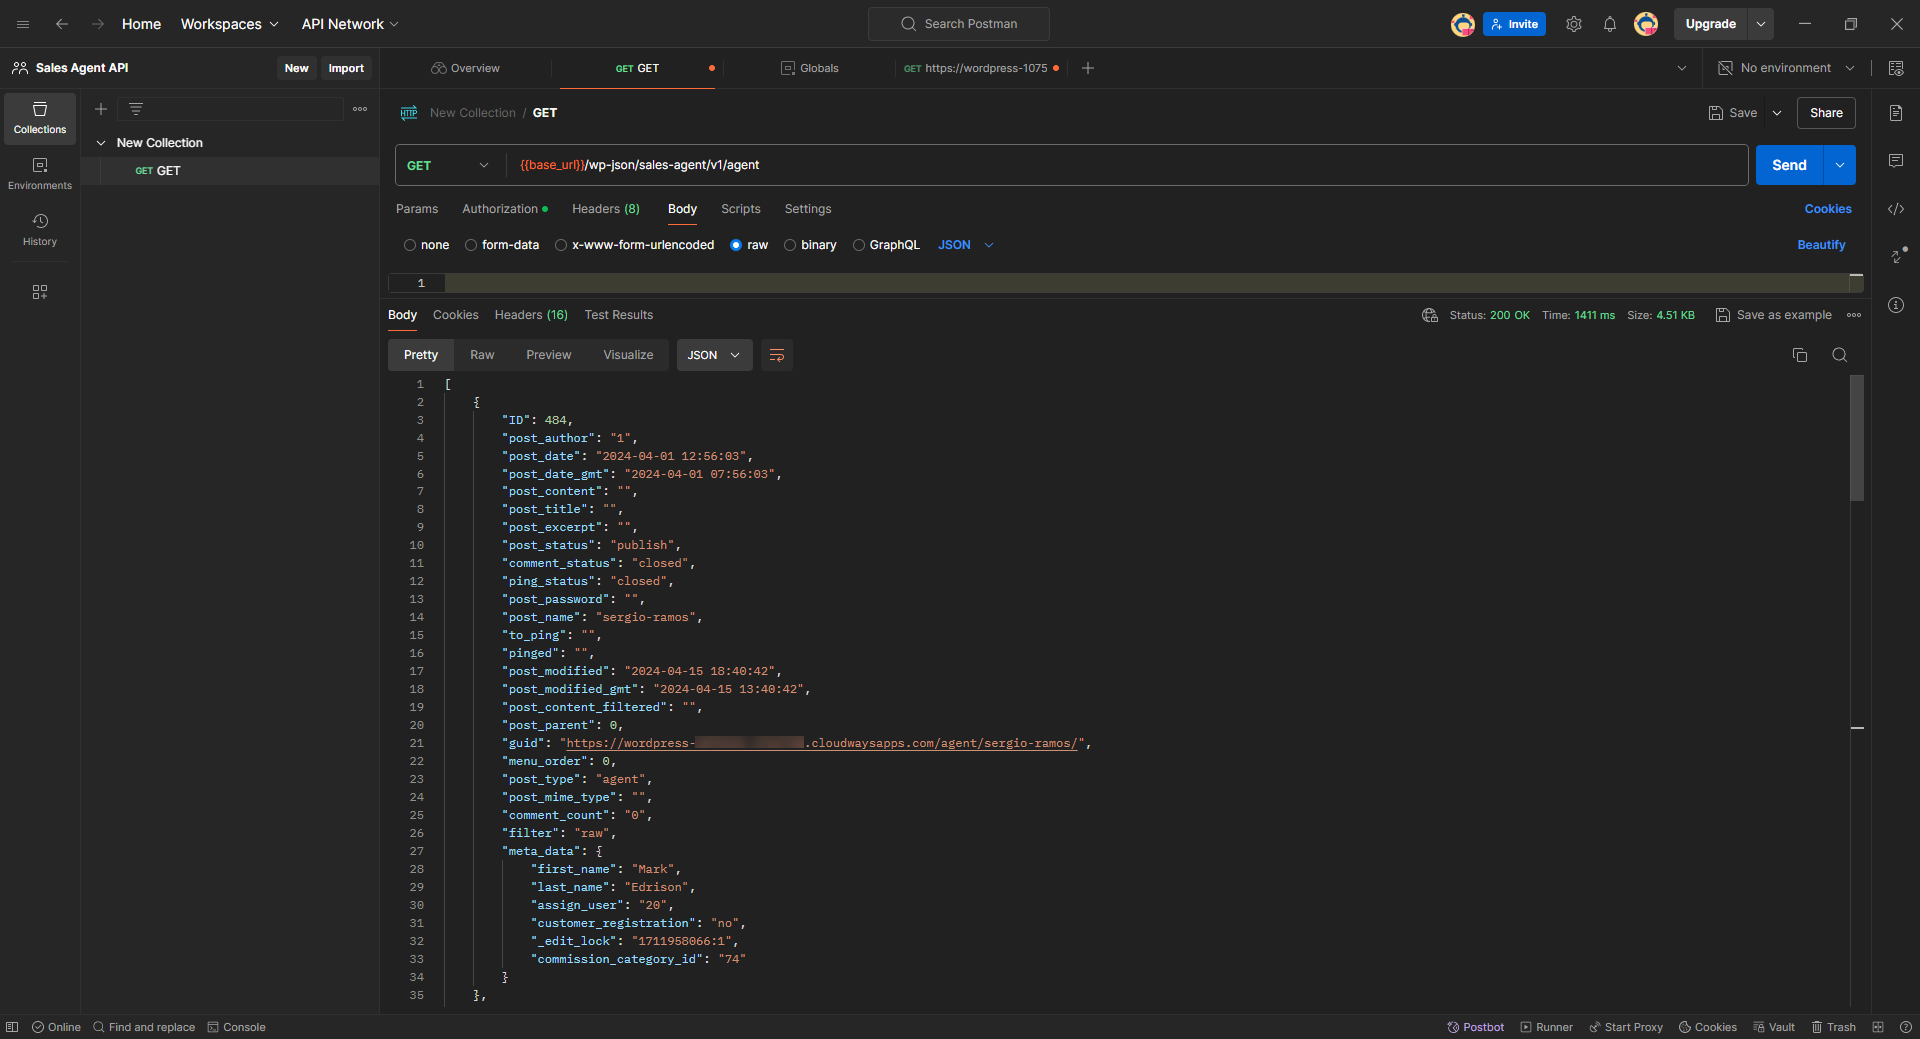Click the Beautify link
The width and height of the screenshot is (1920, 1039).
tap(1822, 245)
